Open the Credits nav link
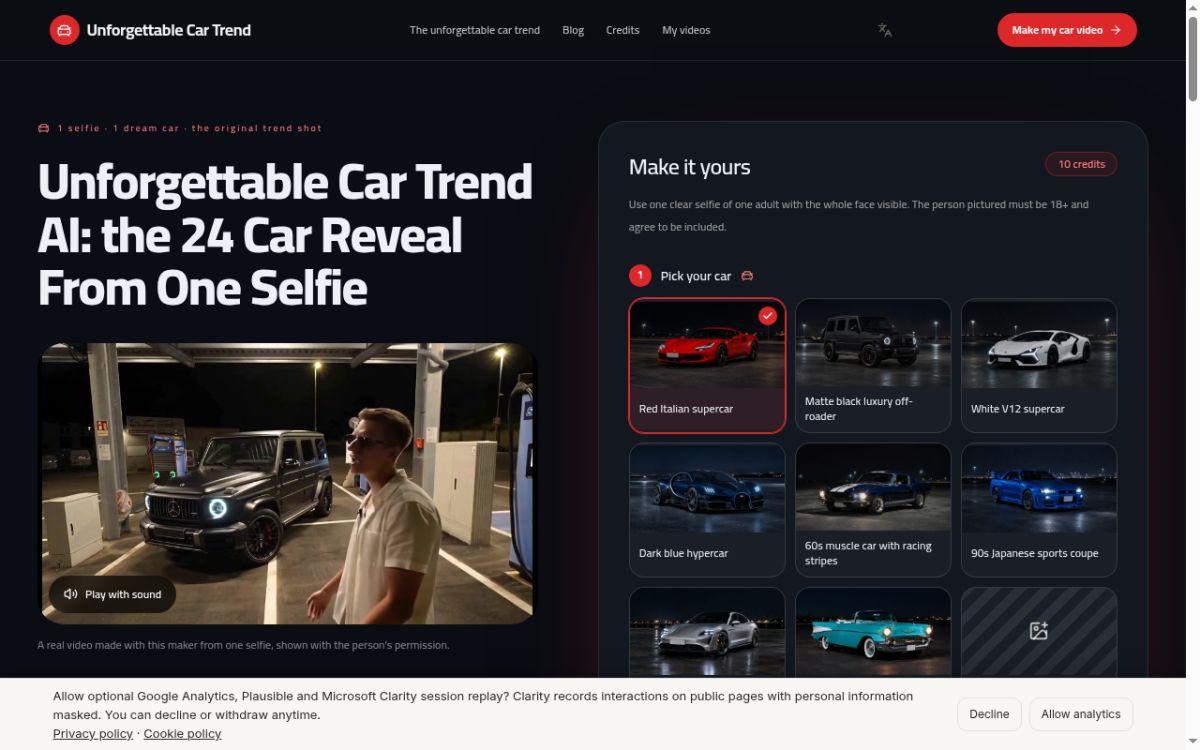This screenshot has width=1200, height=750. pos(622,30)
